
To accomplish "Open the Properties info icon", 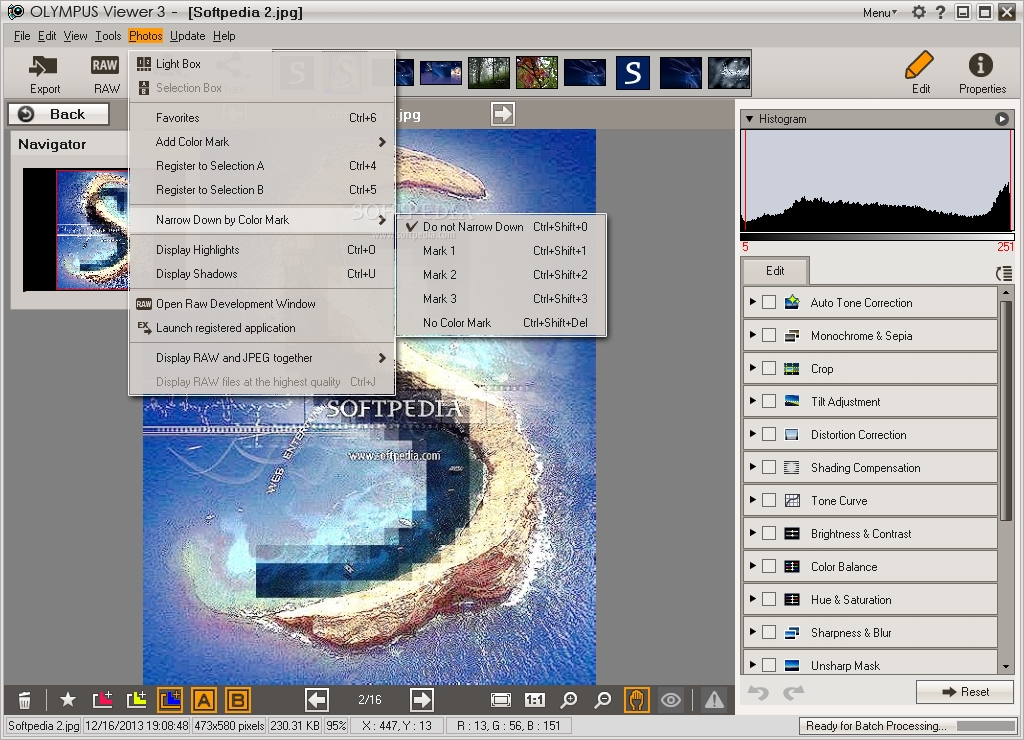I will [x=982, y=72].
